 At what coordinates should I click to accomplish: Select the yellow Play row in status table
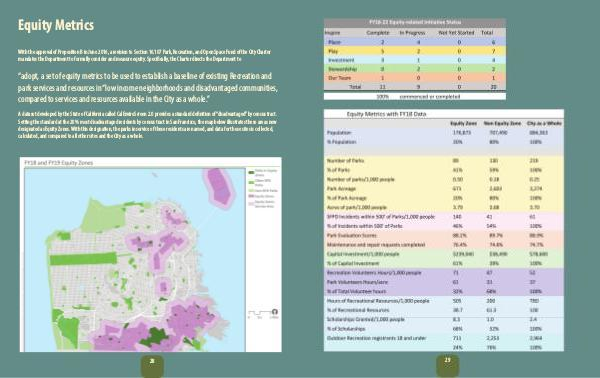click(415, 51)
